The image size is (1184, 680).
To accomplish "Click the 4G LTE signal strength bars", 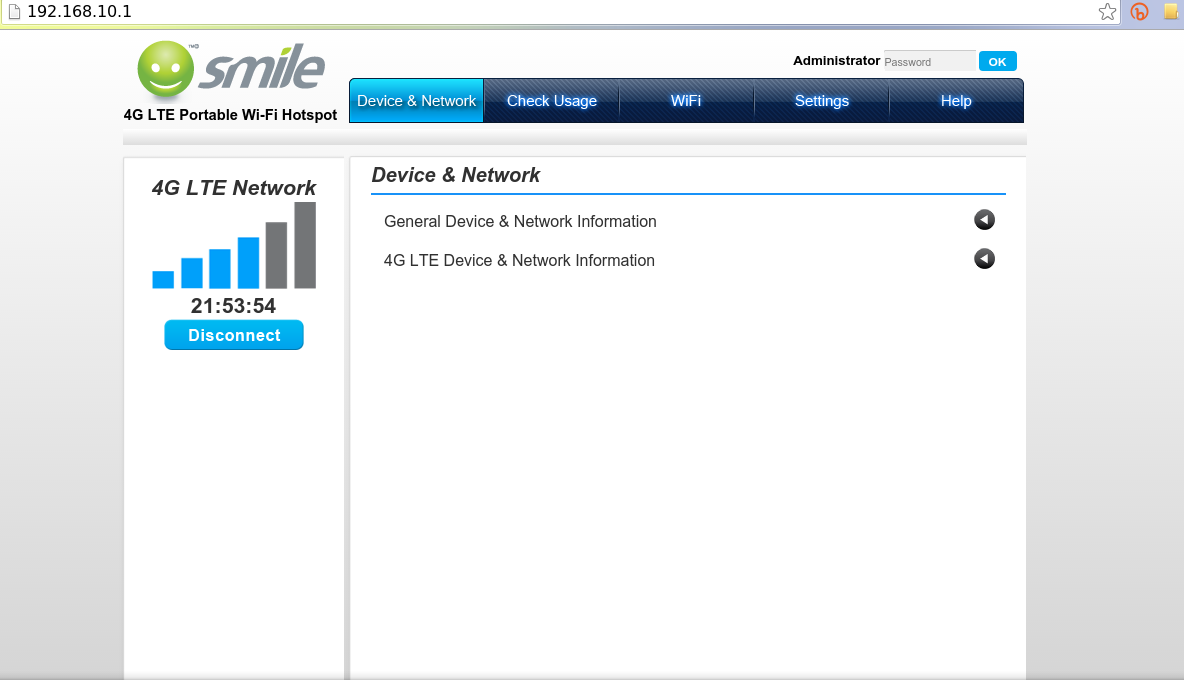I will coord(234,245).
